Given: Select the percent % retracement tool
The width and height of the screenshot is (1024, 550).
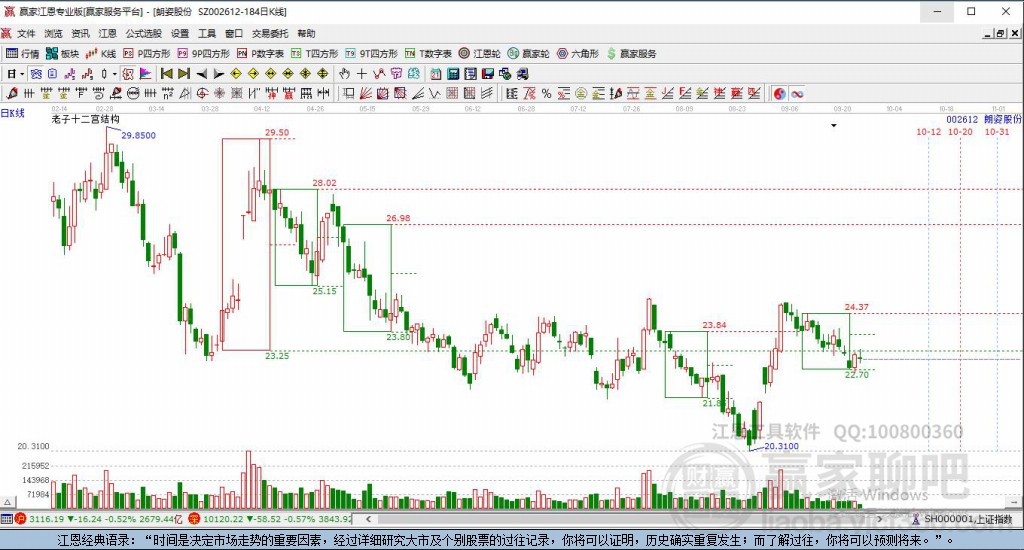Looking at the screenshot, I should [x=547, y=94].
